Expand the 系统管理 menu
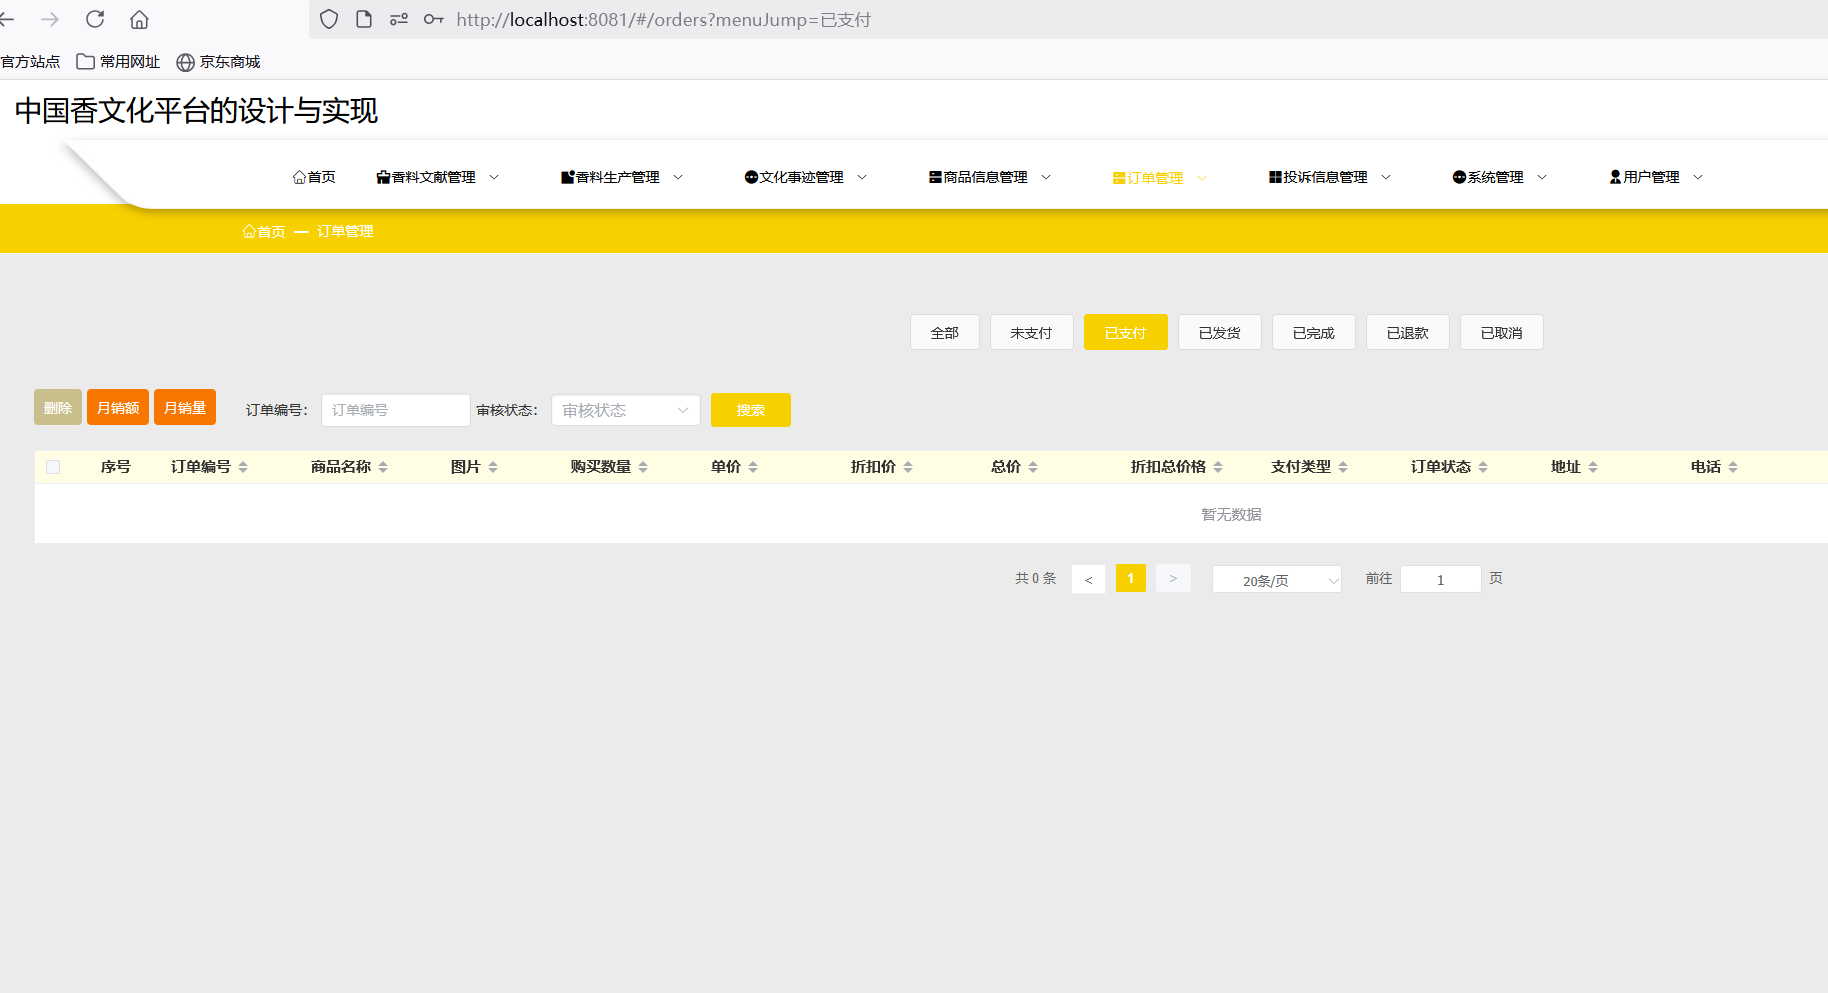 (1499, 177)
